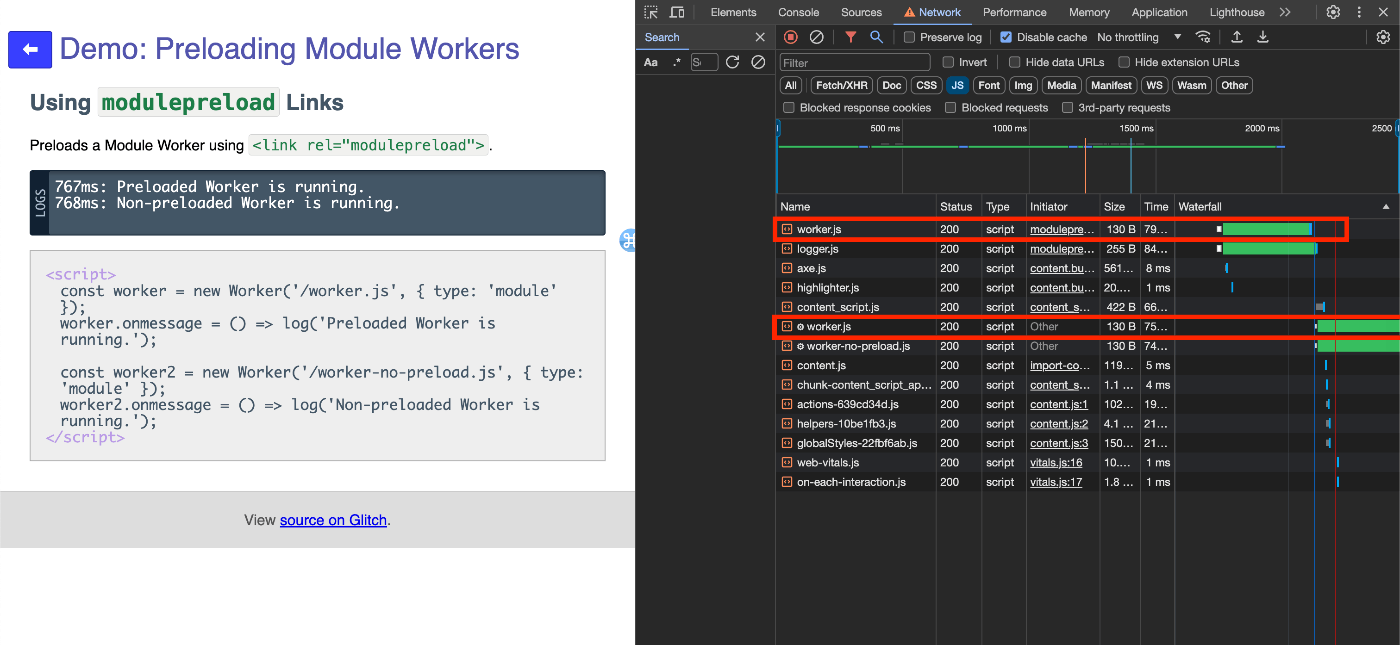Check the Invert filter checkbox
This screenshot has height=645, width=1400.
click(x=948, y=62)
